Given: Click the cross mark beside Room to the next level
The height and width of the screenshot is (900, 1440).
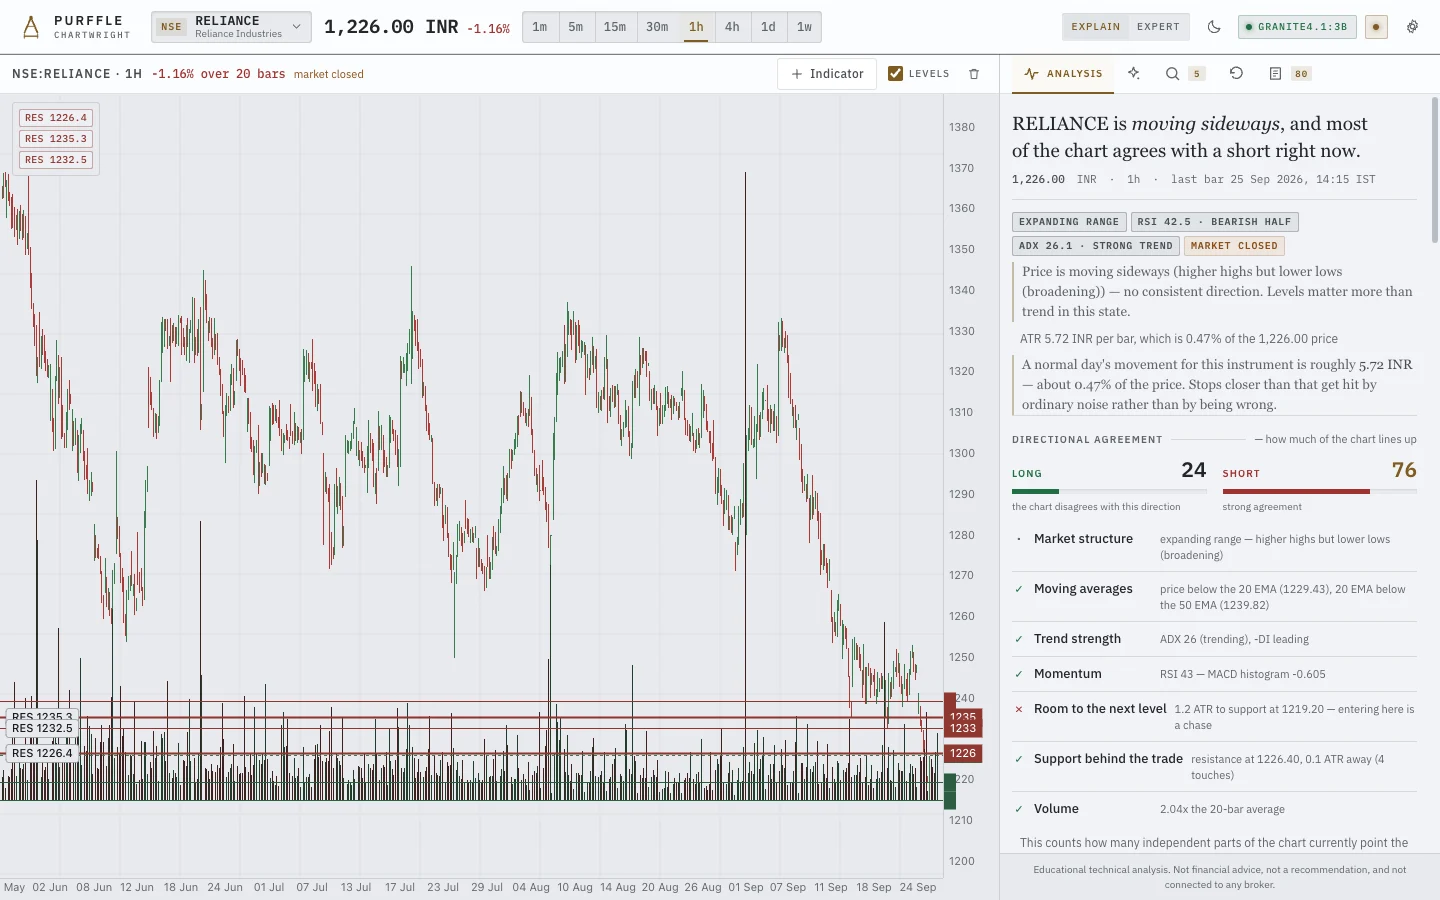Looking at the screenshot, I should pyautogui.click(x=1019, y=709).
